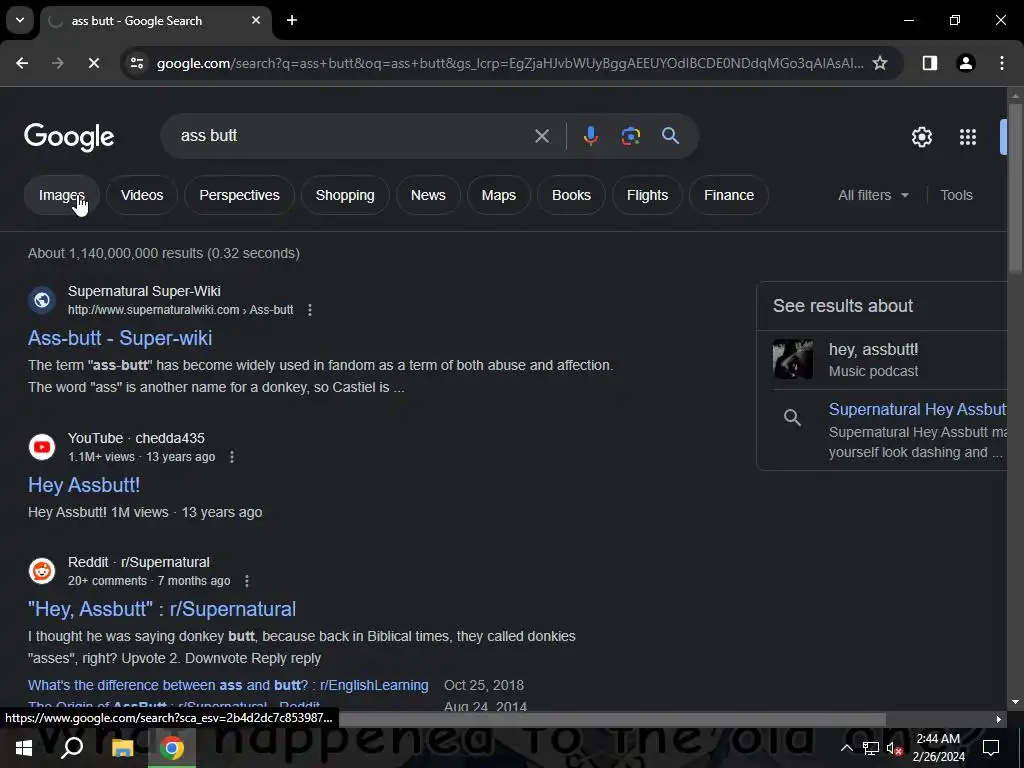Open the muted volume tray icon
The image size is (1024, 768).
coord(895,748)
